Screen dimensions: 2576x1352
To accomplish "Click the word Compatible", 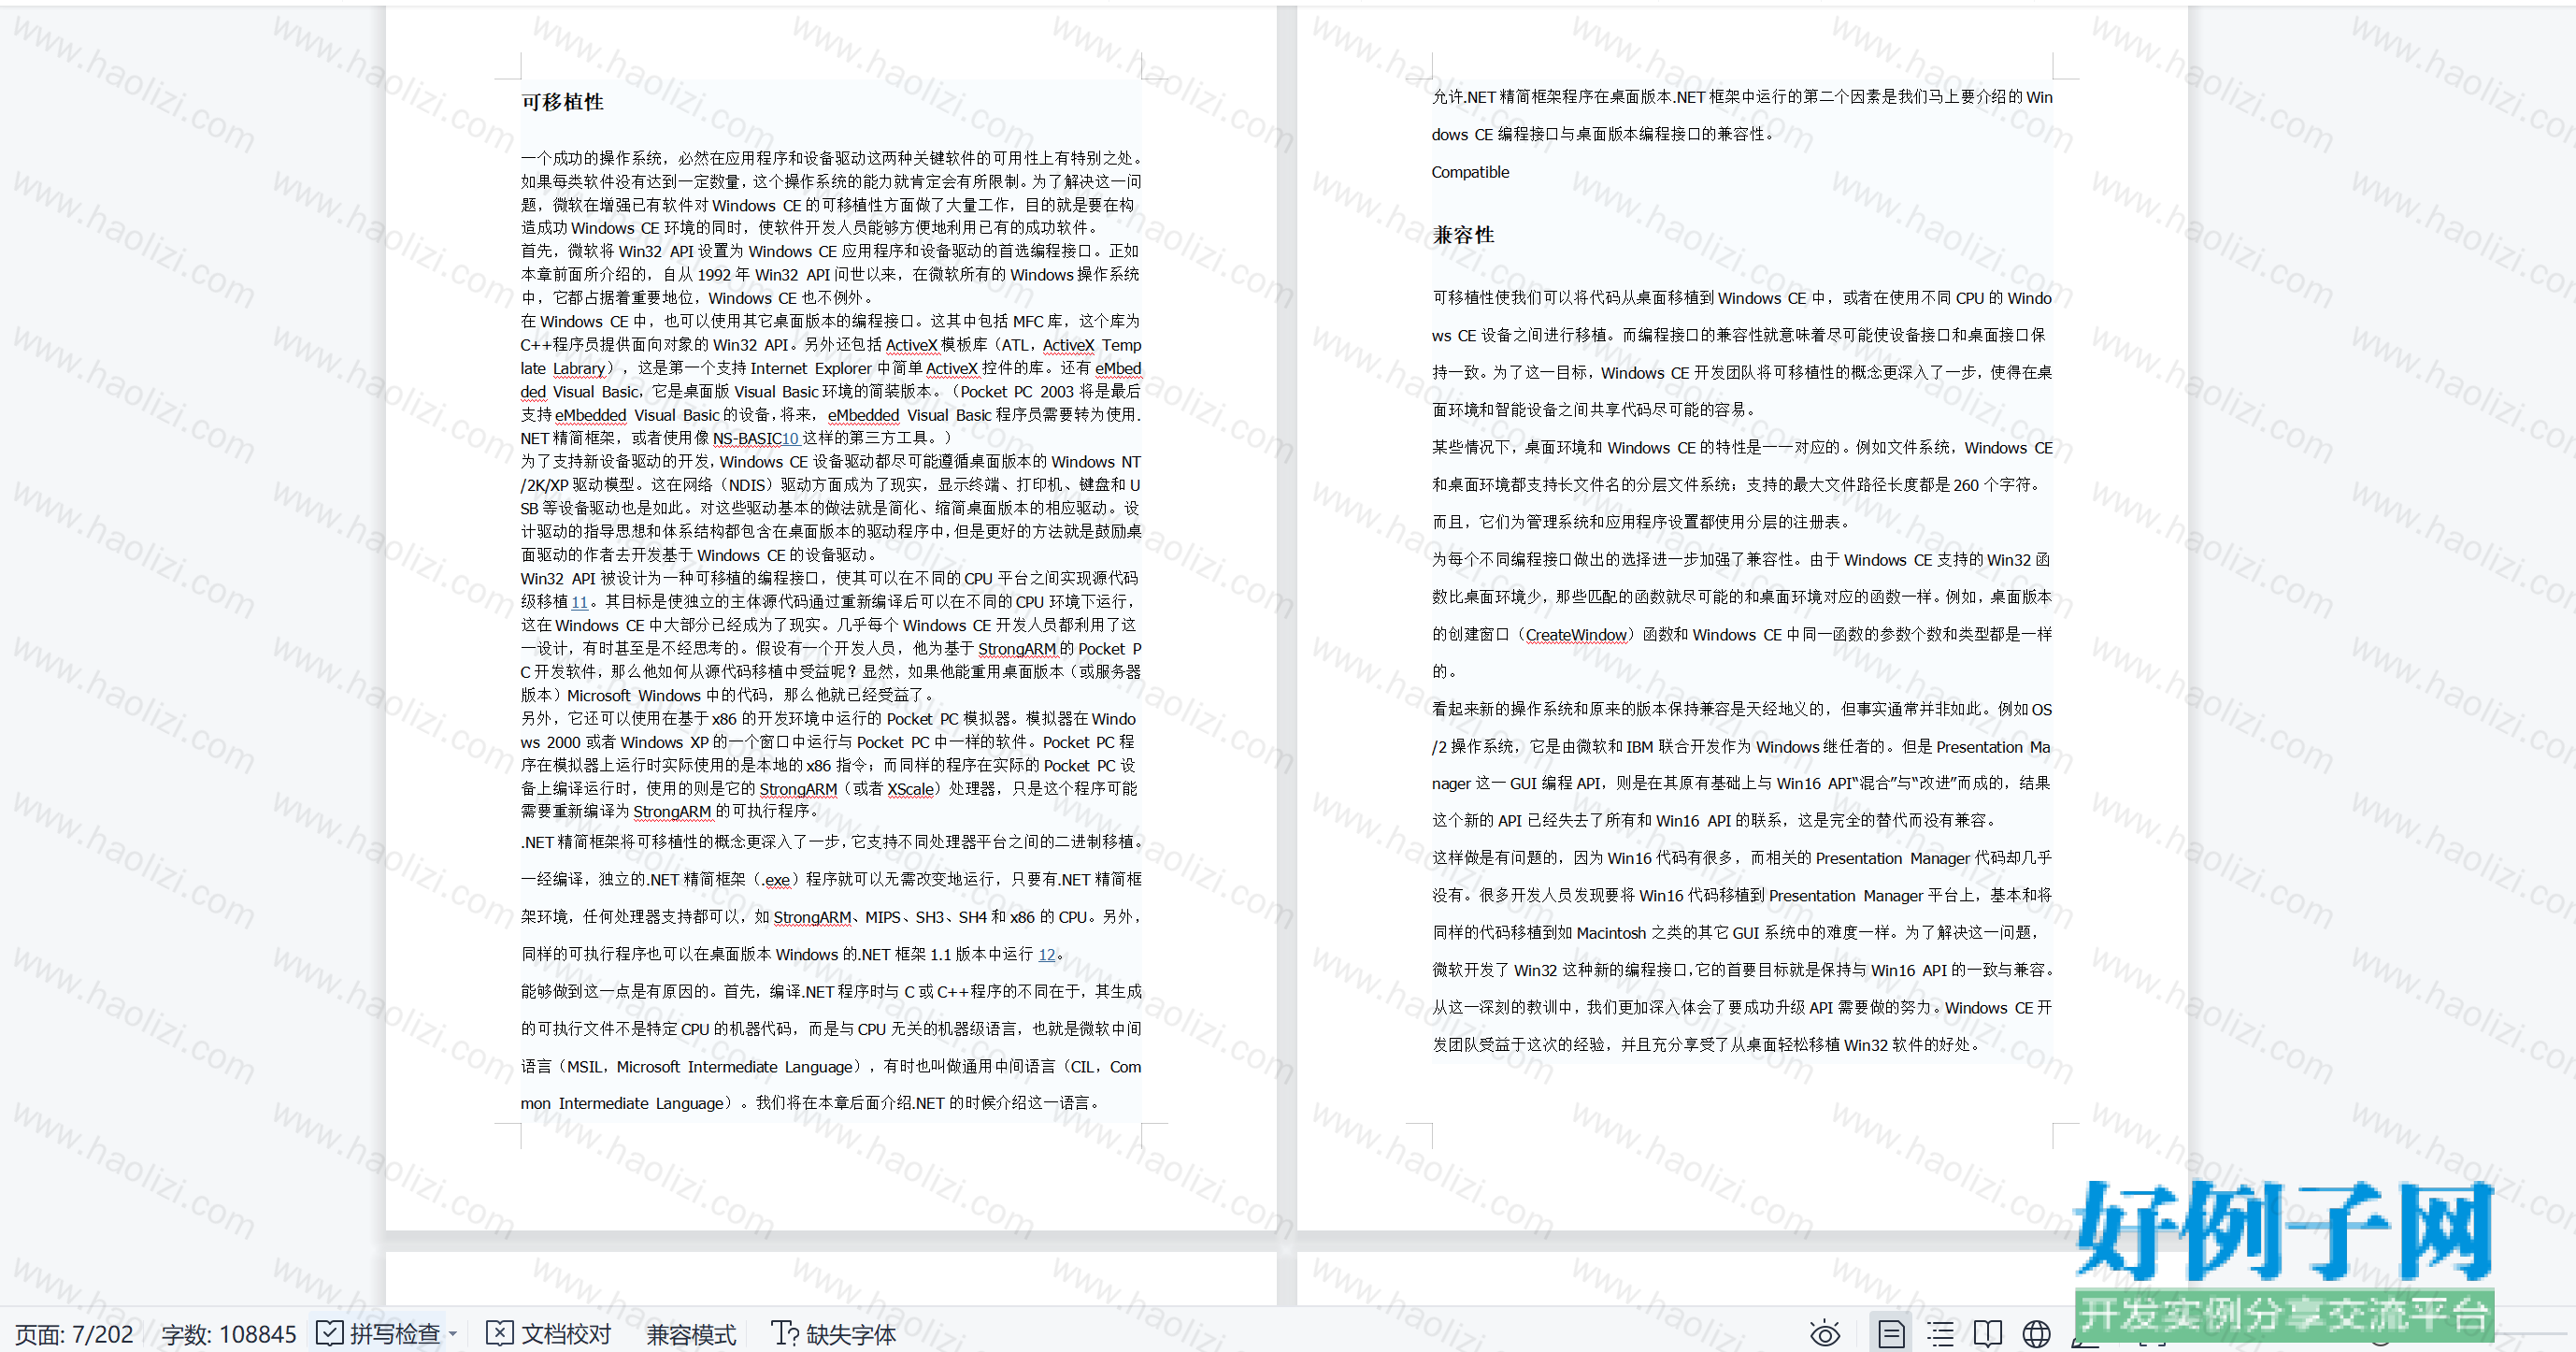I will (x=1470, y=172).
